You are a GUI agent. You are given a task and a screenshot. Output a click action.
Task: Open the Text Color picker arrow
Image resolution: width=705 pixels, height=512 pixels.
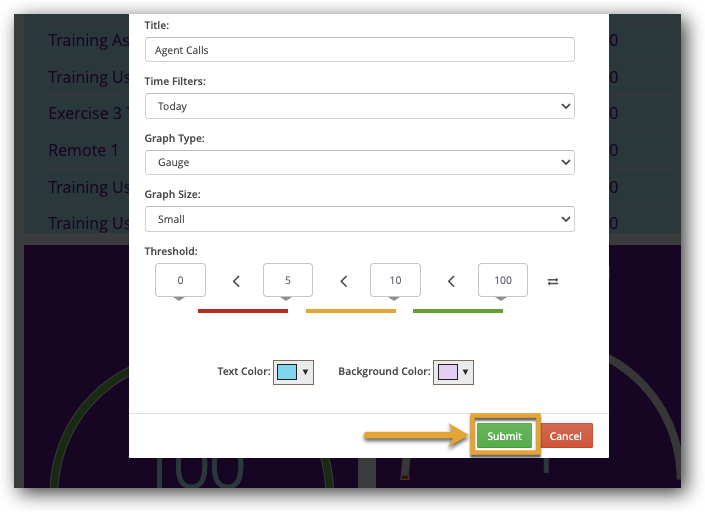click(x=305, y=372)
